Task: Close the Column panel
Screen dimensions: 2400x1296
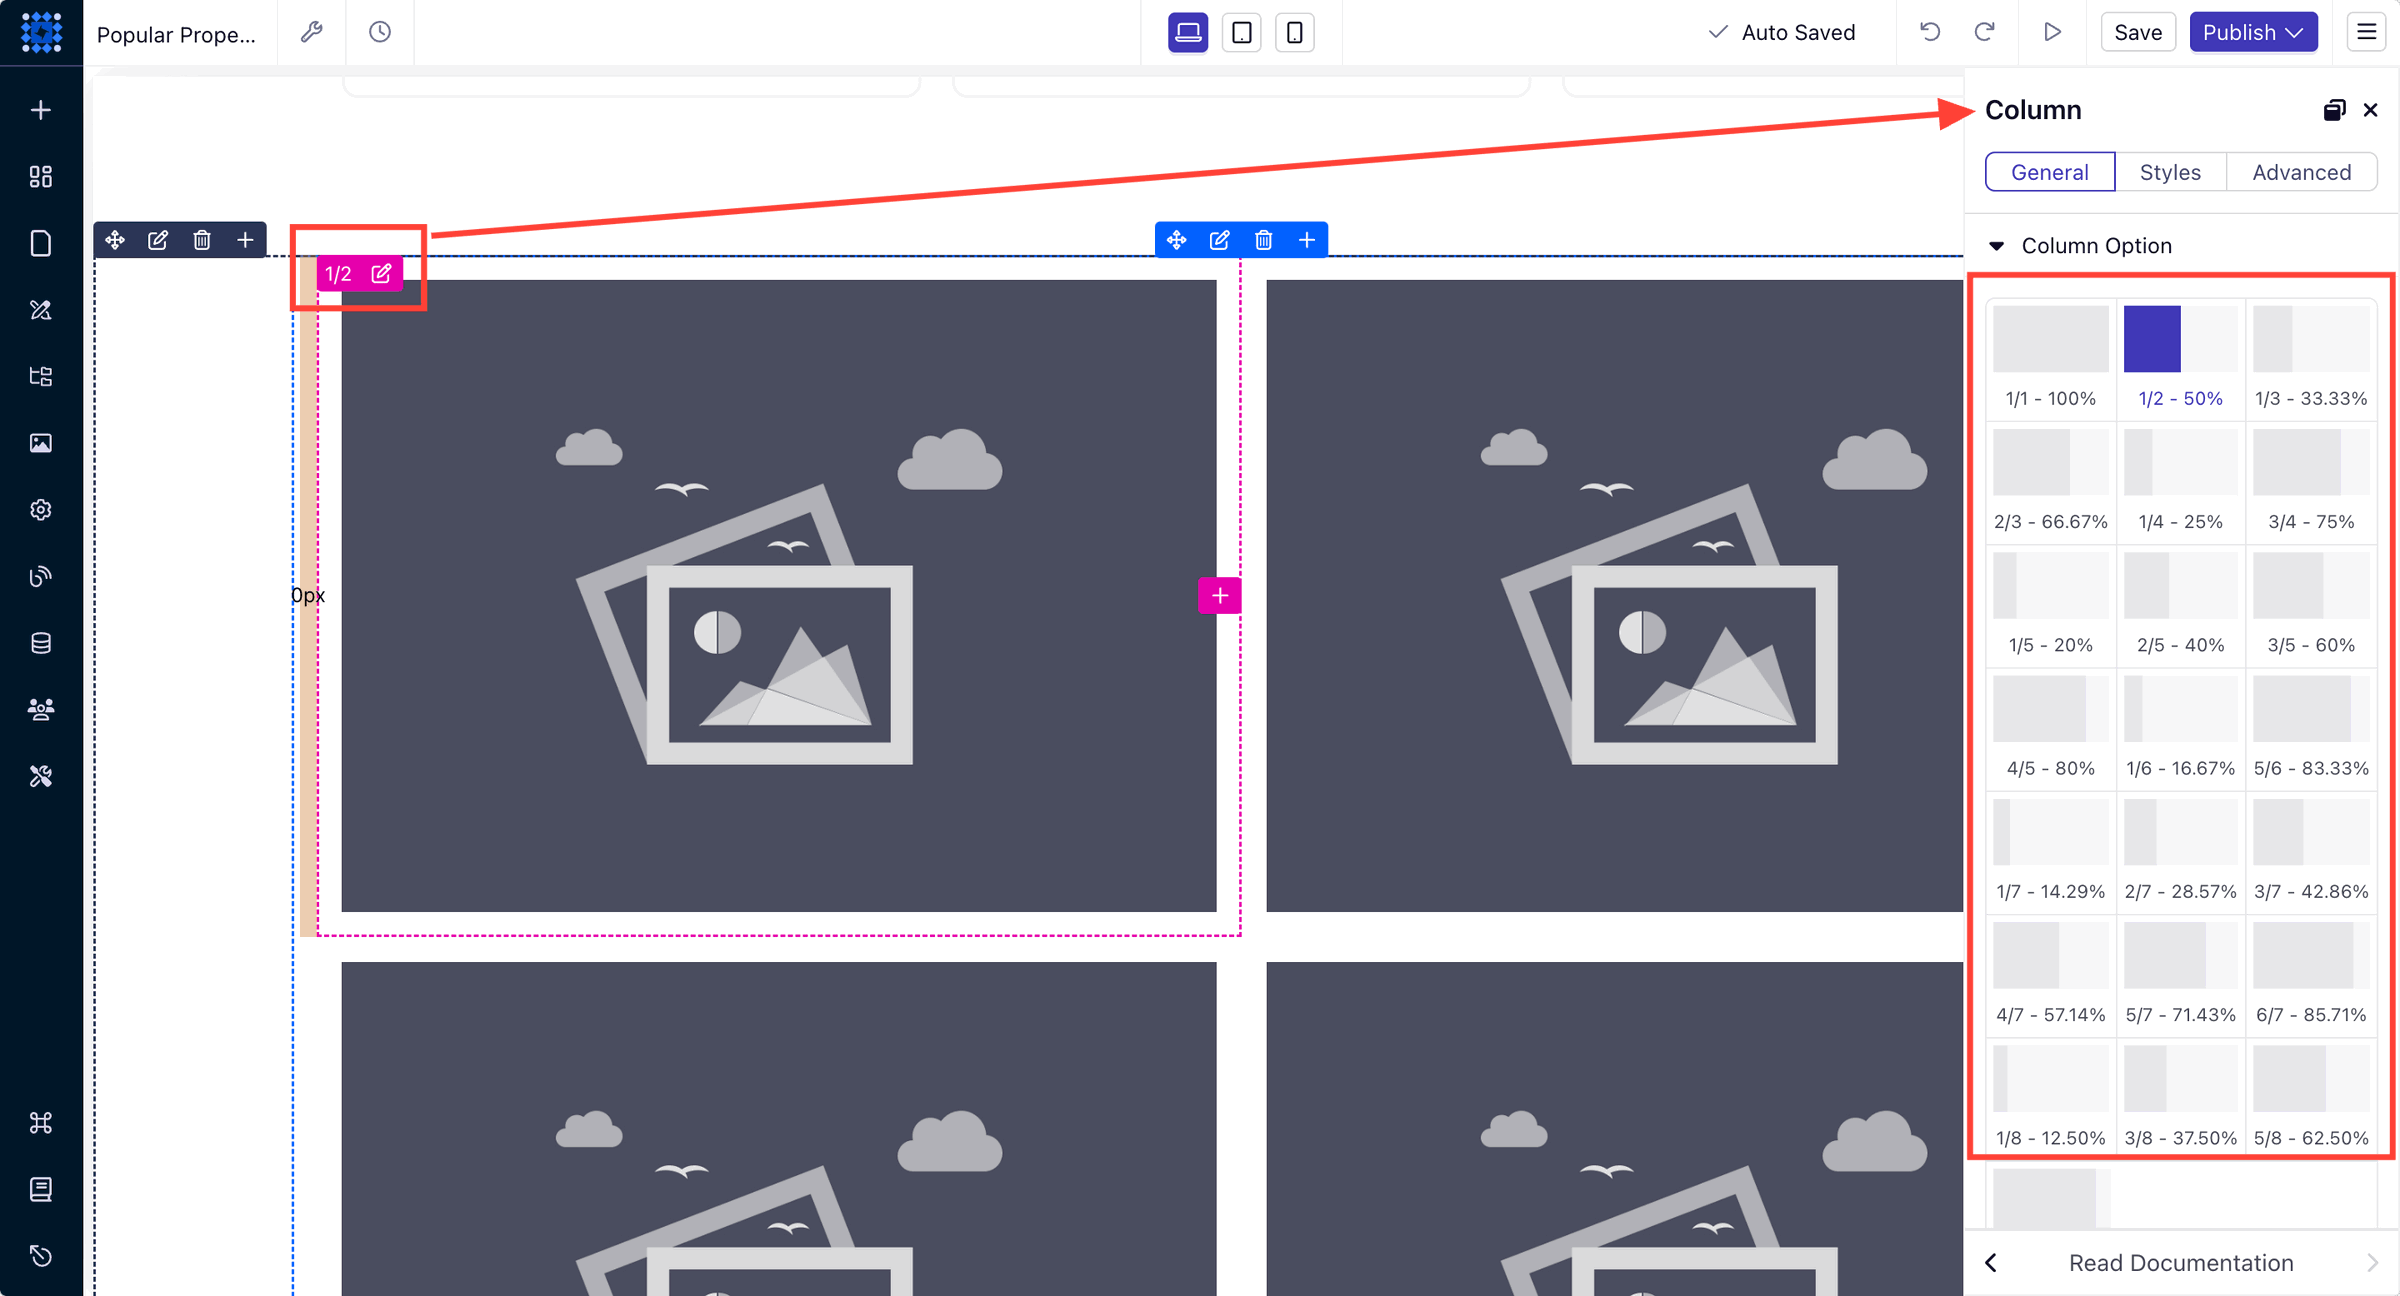Action: tap(2371, 110)
